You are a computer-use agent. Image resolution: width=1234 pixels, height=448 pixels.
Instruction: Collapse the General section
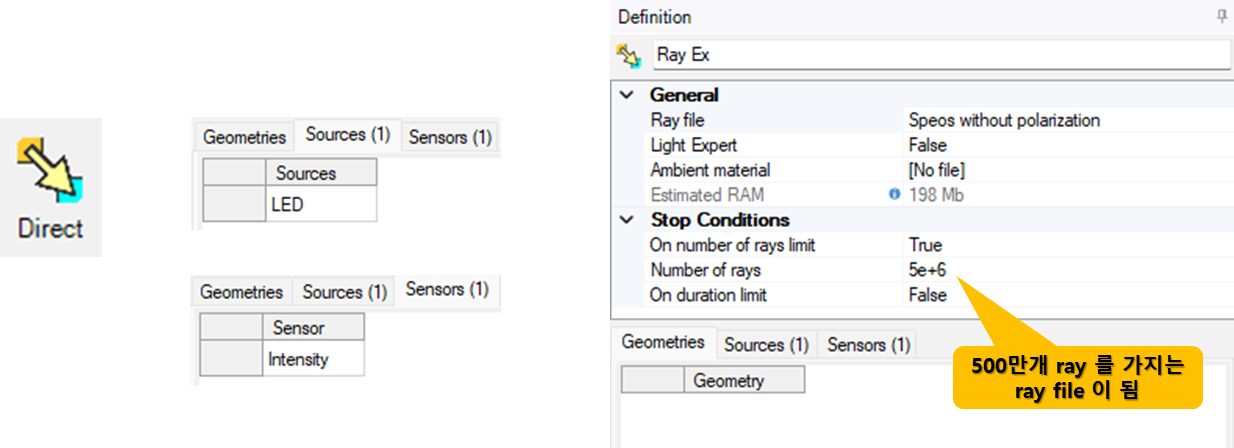tap(627, 95)
